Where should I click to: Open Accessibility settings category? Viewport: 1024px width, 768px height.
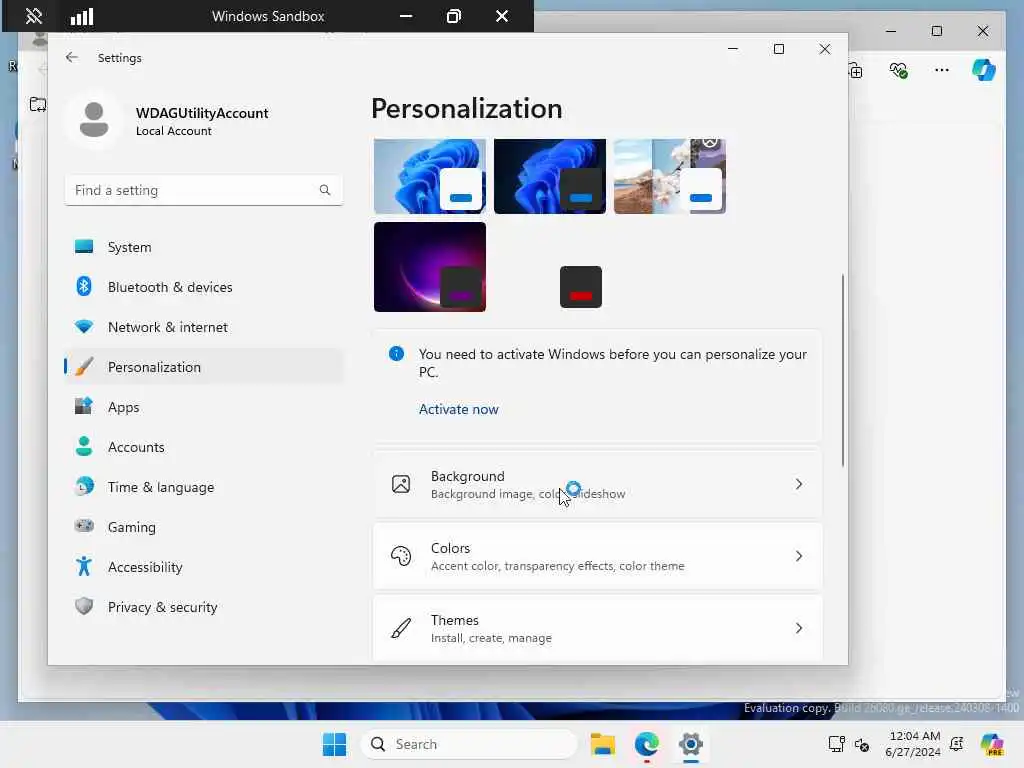(204, 567)
